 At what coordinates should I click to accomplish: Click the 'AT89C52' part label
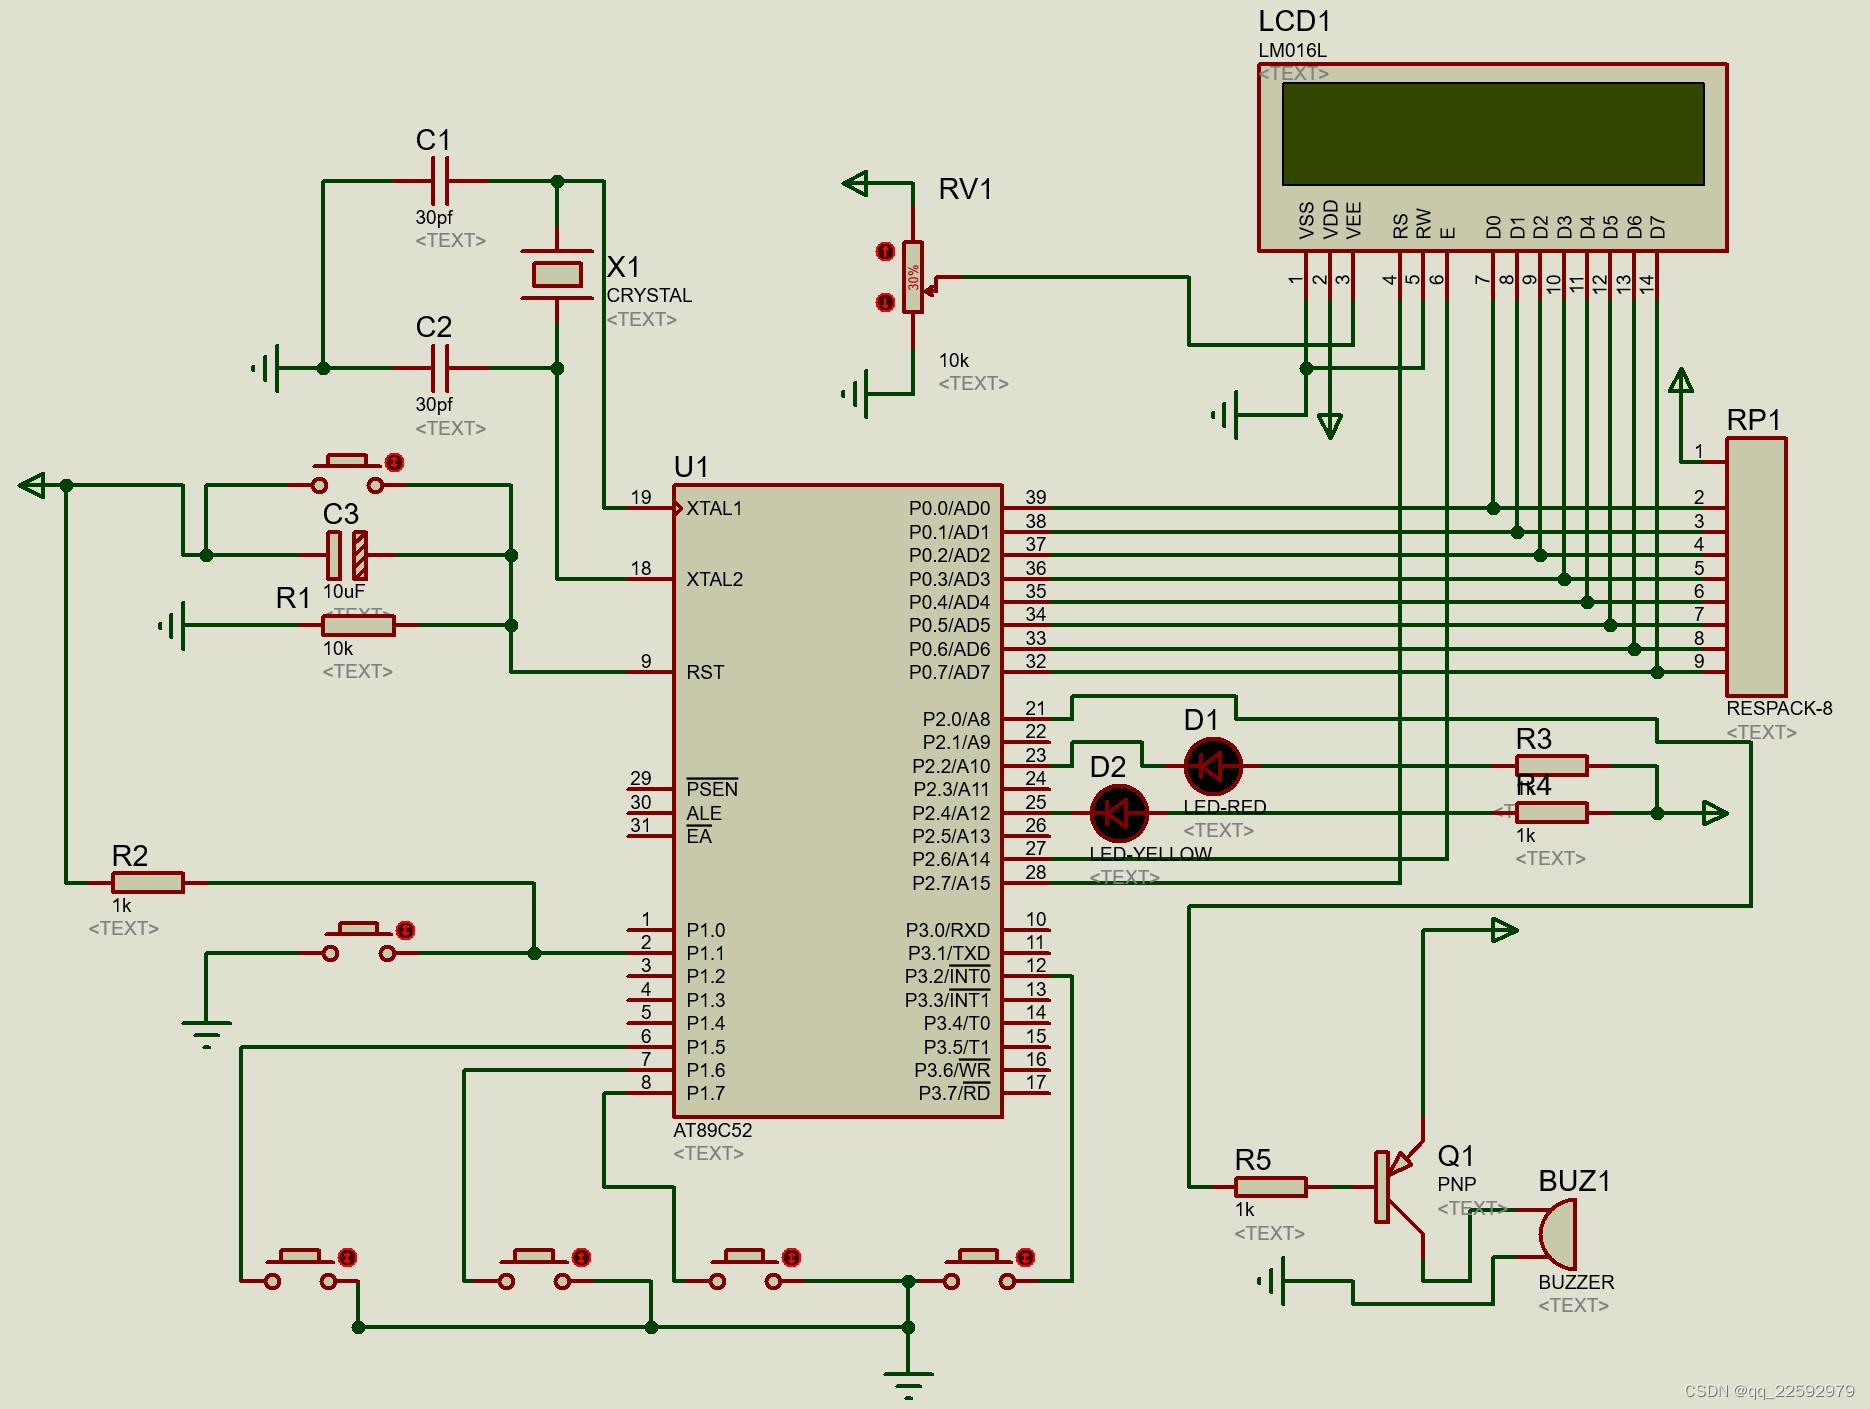click(x=712, y=1130)
